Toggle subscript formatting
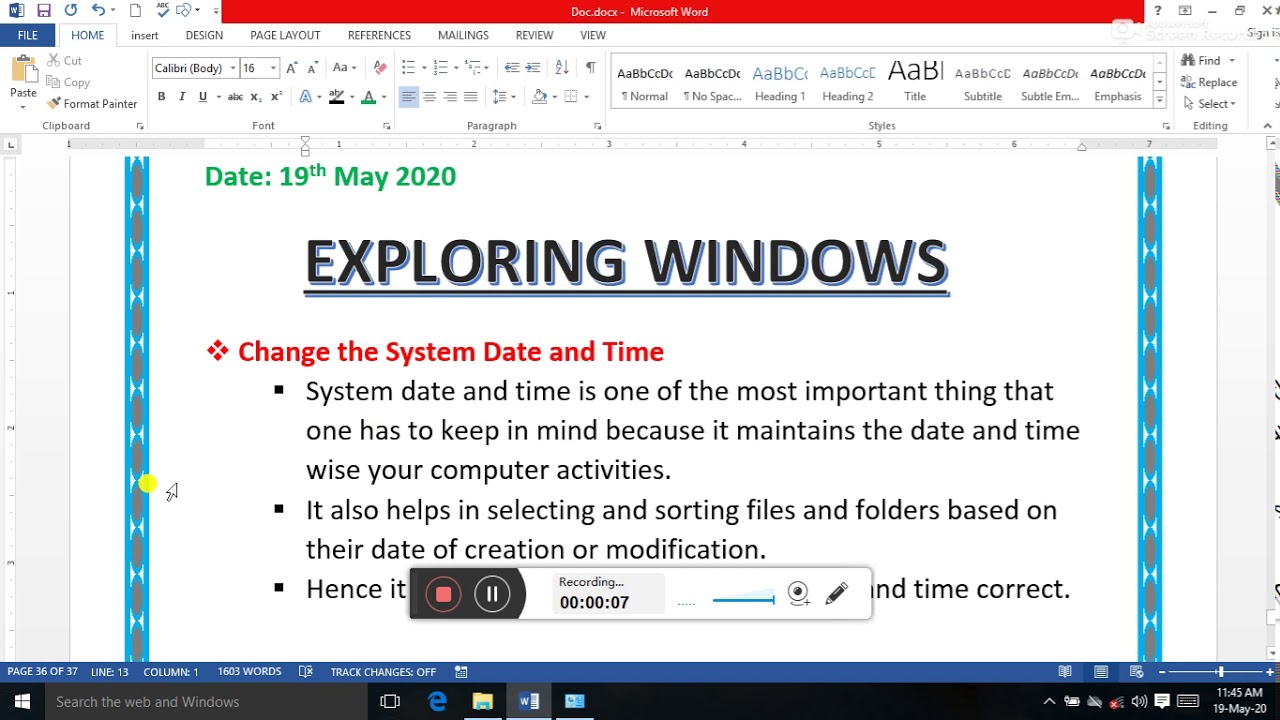 (x=256, y=97)
